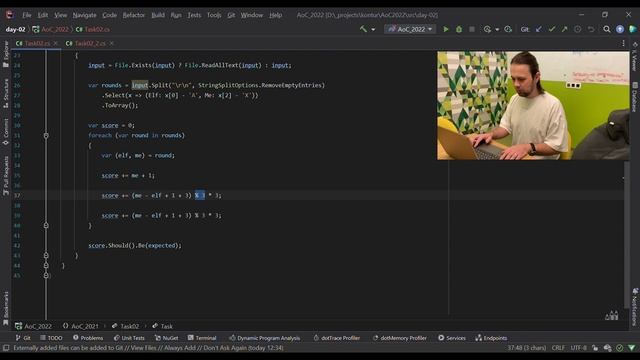The image size is (640, 360).
Task: Open Bookmarks tool window on left sidebar
Action: click(6, 309)
